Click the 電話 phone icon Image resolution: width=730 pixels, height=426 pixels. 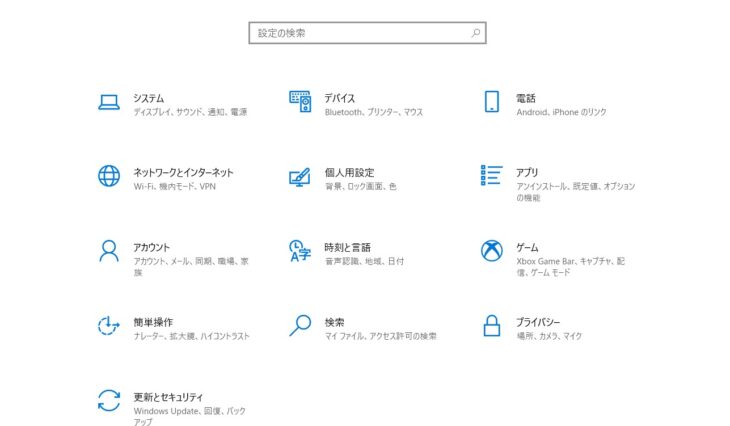(492, 101)
